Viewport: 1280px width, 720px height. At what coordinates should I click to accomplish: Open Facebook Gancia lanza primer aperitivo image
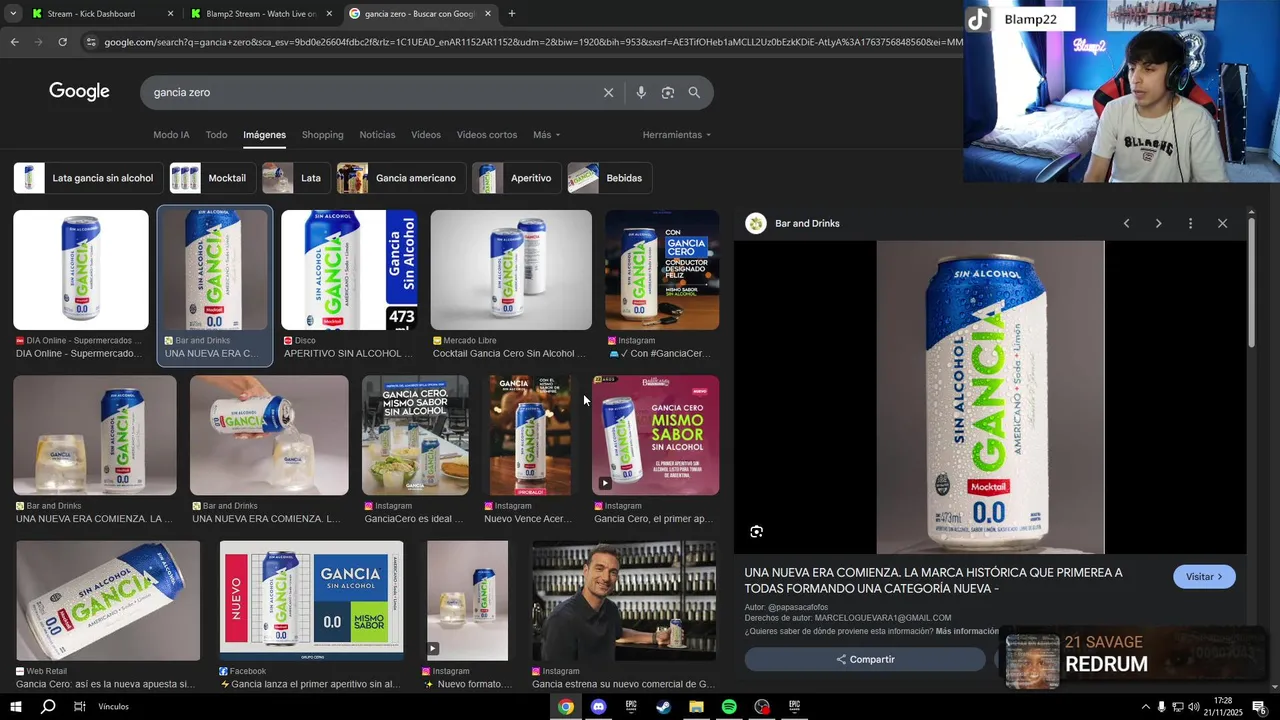click(x=312, y=601)
